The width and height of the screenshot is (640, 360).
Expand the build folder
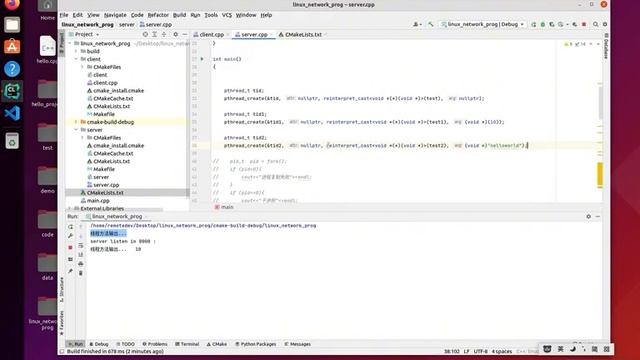pos(76,51)
